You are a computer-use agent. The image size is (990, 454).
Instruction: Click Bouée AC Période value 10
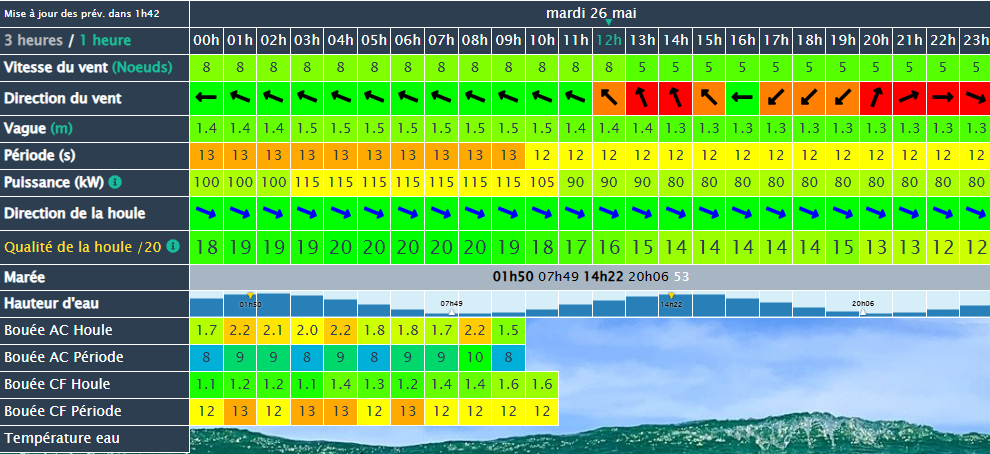point(475,357)
